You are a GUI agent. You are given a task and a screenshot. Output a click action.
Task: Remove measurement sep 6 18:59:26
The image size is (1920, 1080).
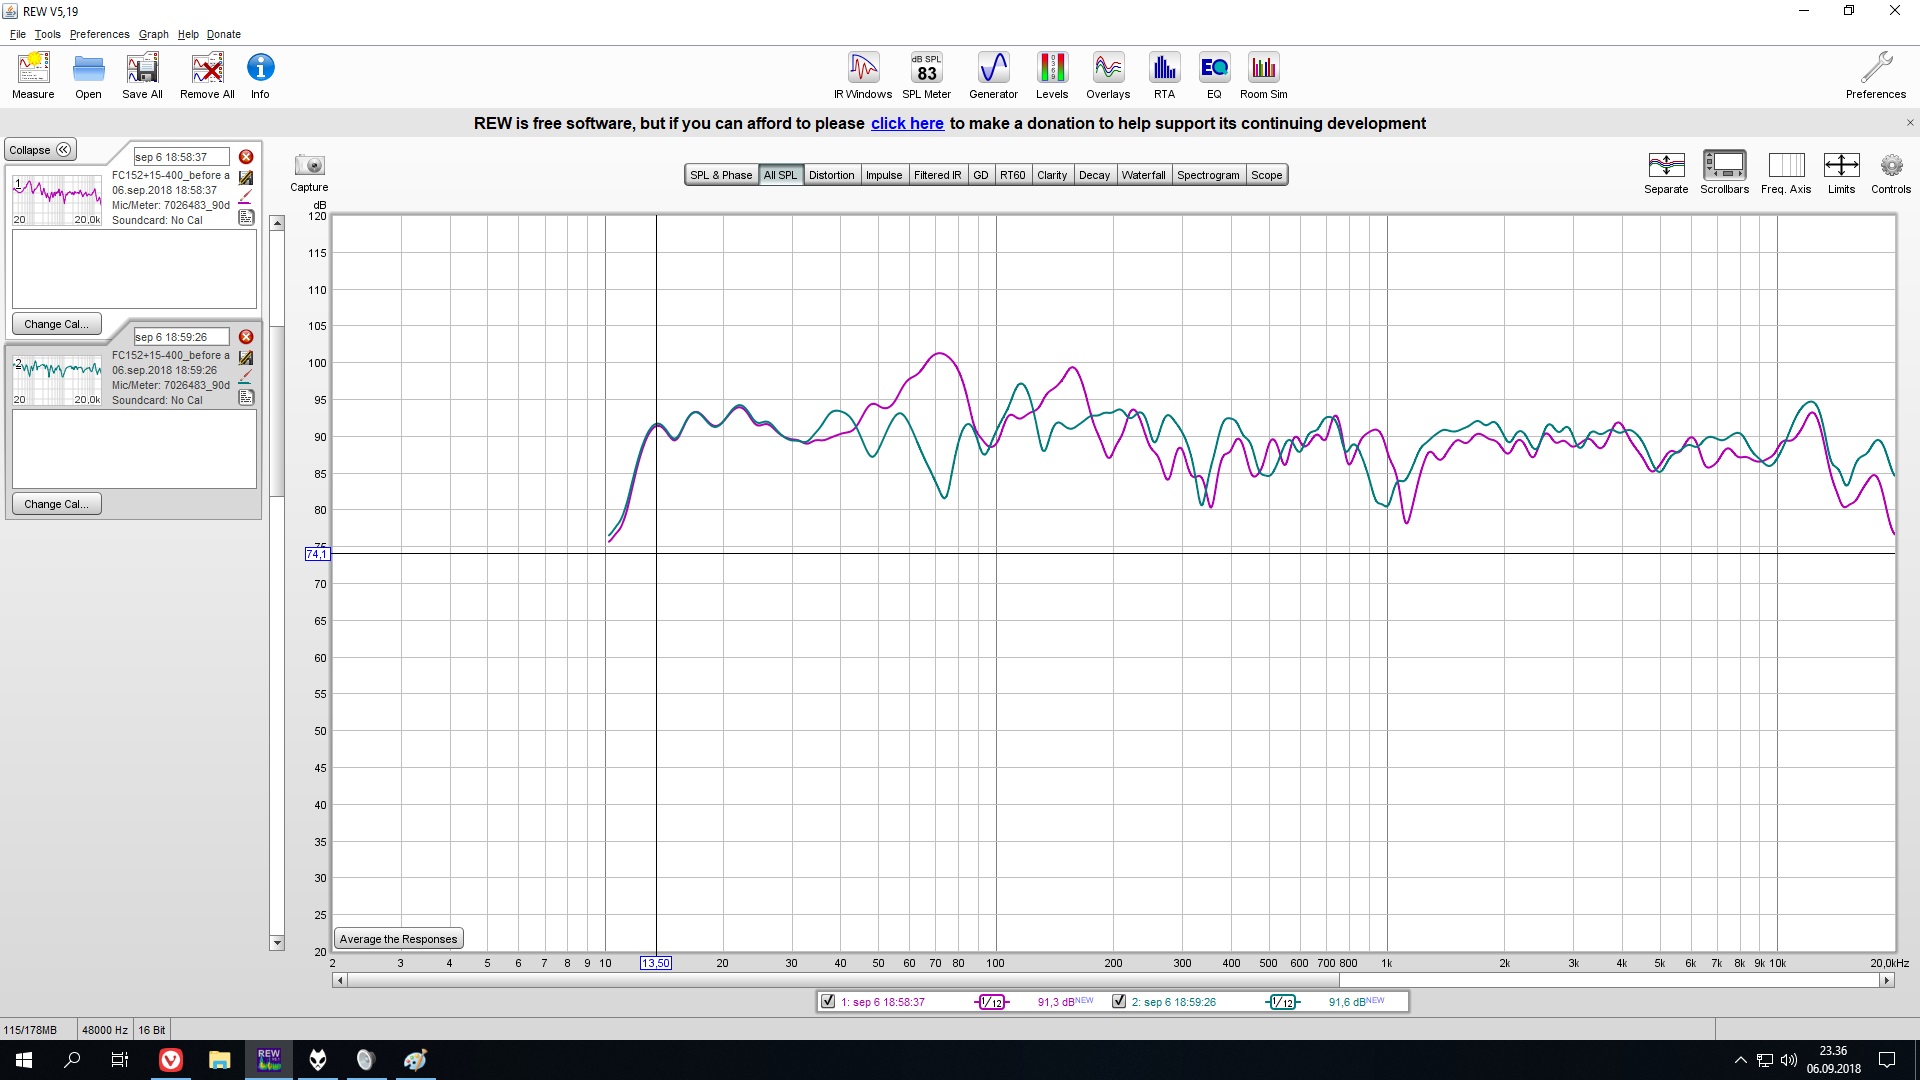pyautogui.click(x=246, y=337)
